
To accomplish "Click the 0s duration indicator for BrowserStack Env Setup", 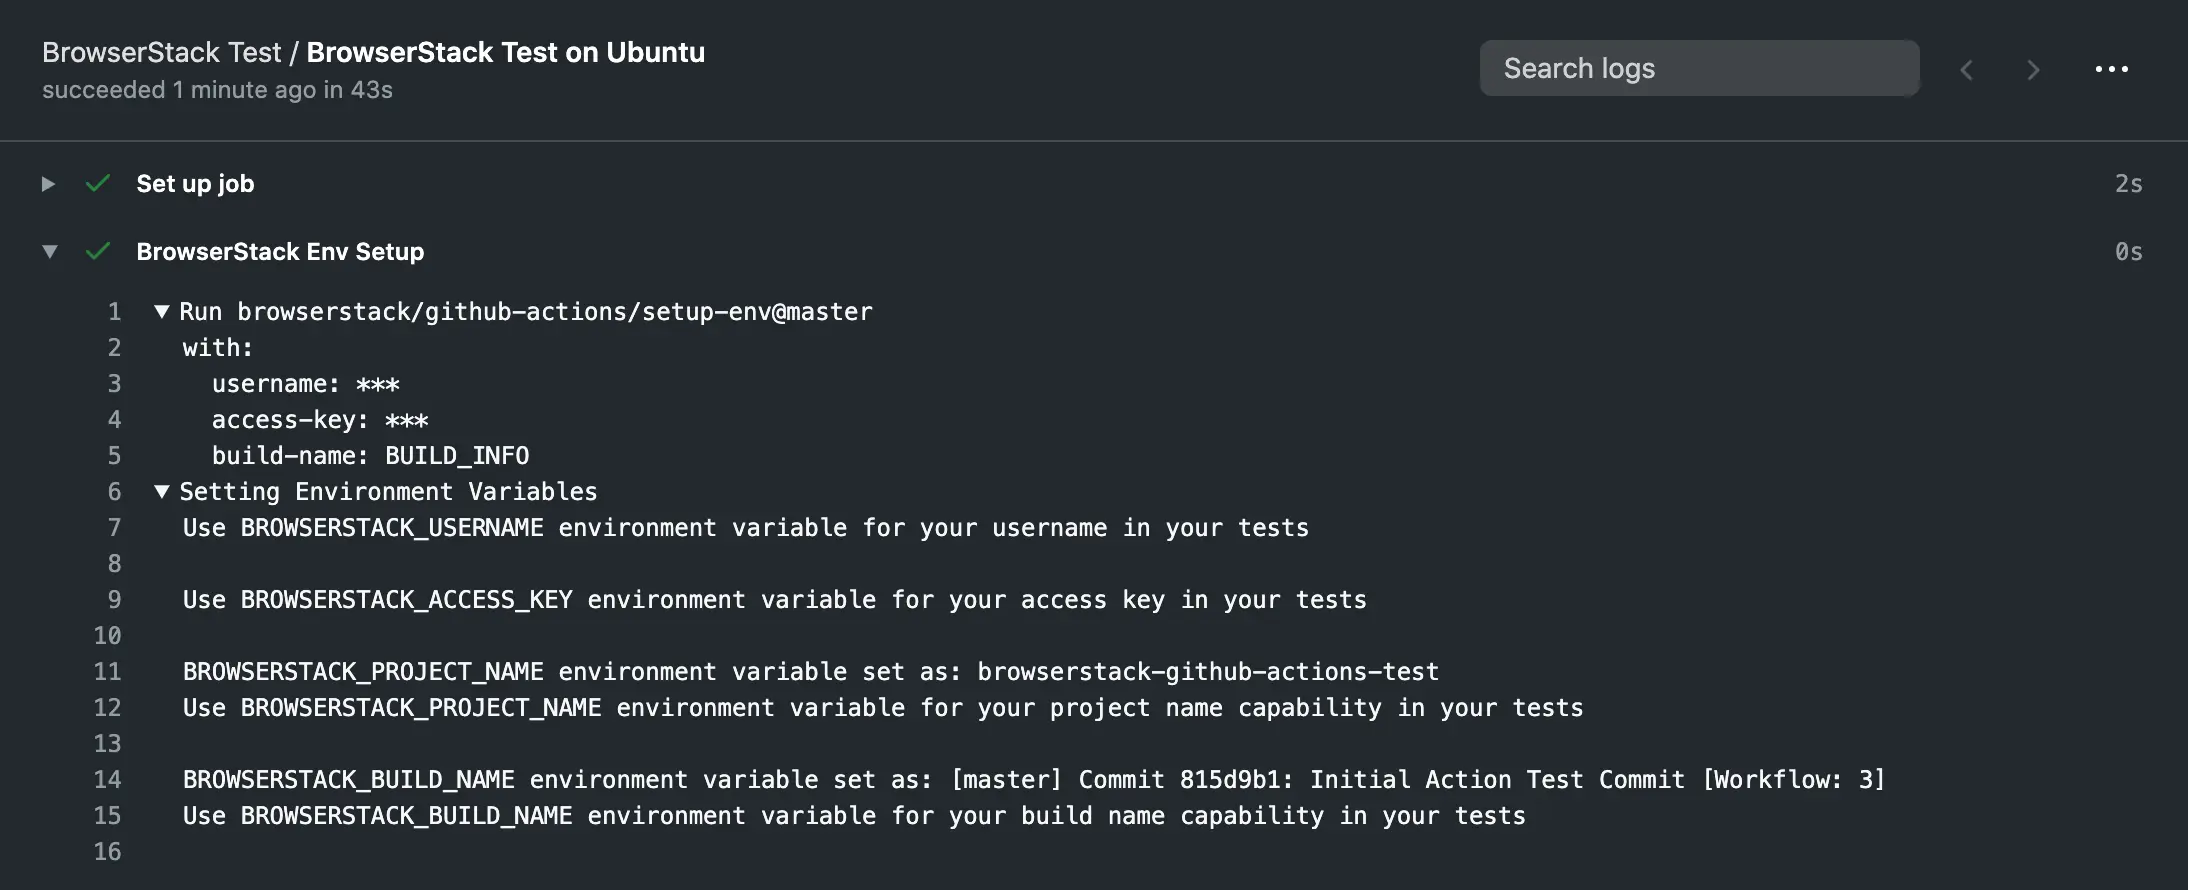I will click(x=2127, y=251).
